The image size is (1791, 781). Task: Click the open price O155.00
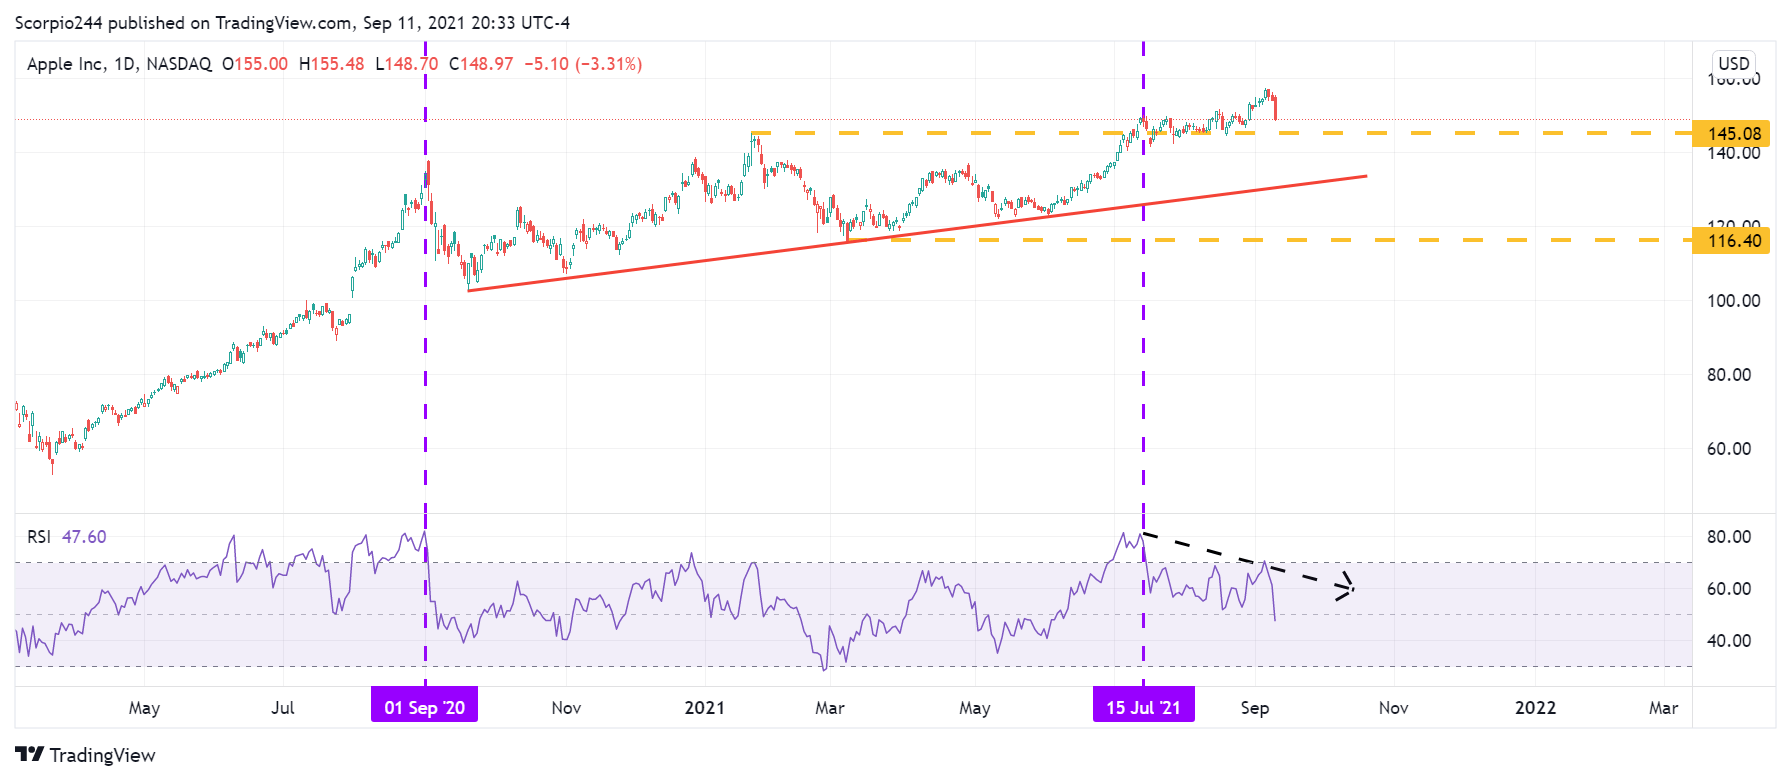(255, 64)
